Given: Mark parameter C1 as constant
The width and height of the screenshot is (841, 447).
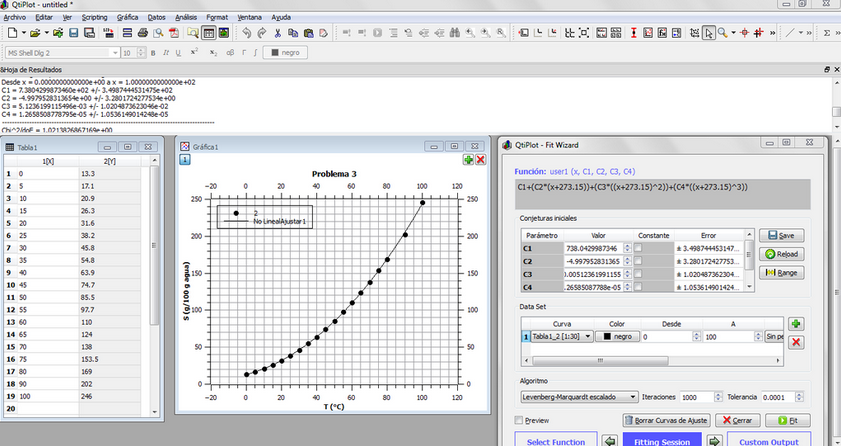Looking at the screenshot, I should (x=638, y=248).
